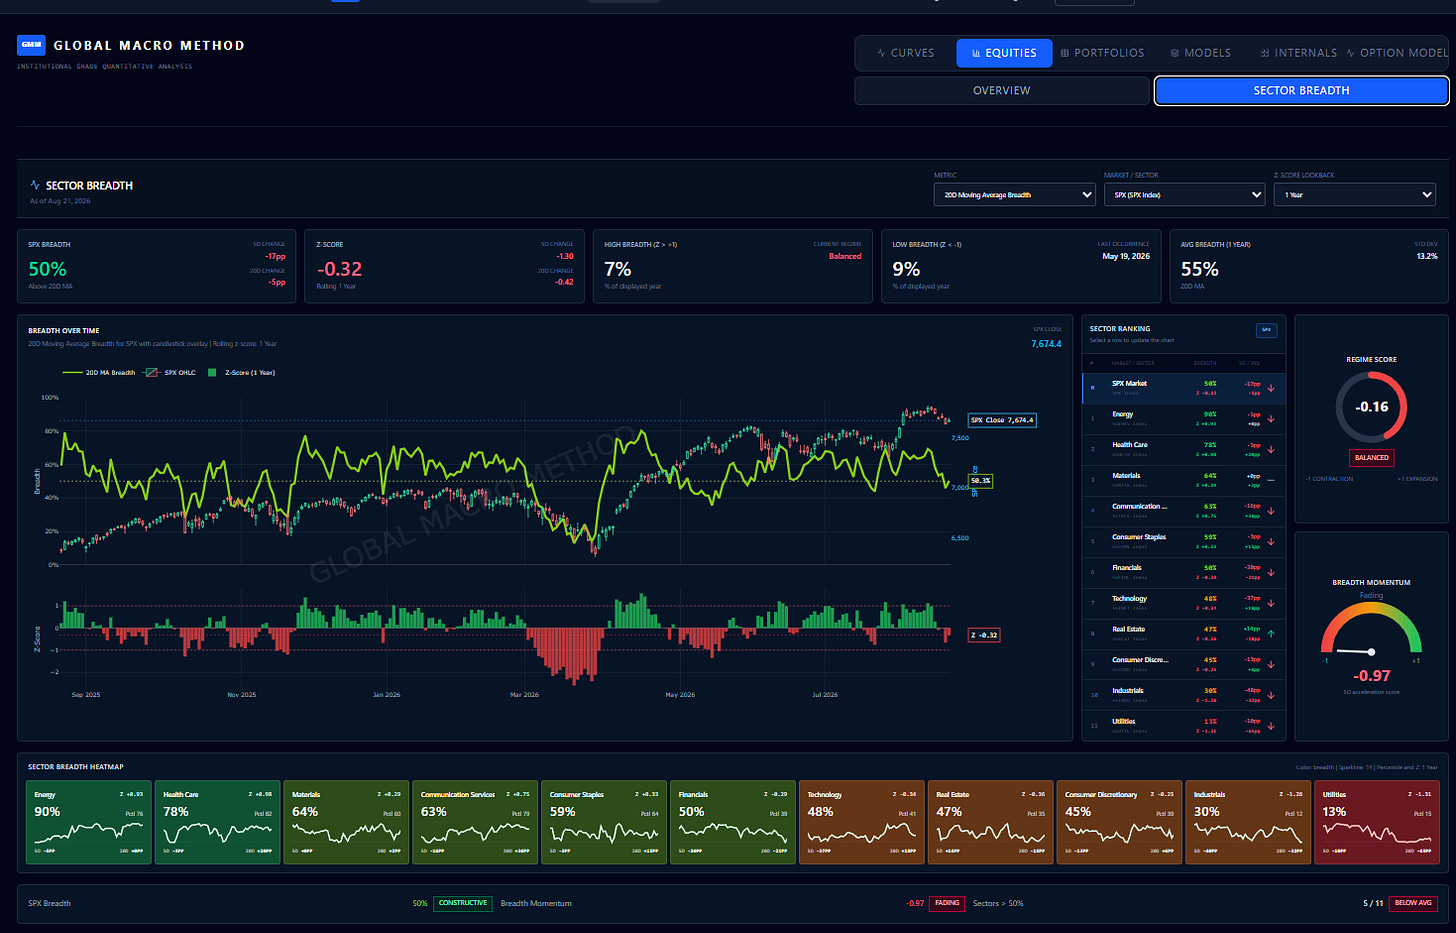Click the Sector Breadth pulse icon
Screen dimensions: 1456x933
[35, 185]
